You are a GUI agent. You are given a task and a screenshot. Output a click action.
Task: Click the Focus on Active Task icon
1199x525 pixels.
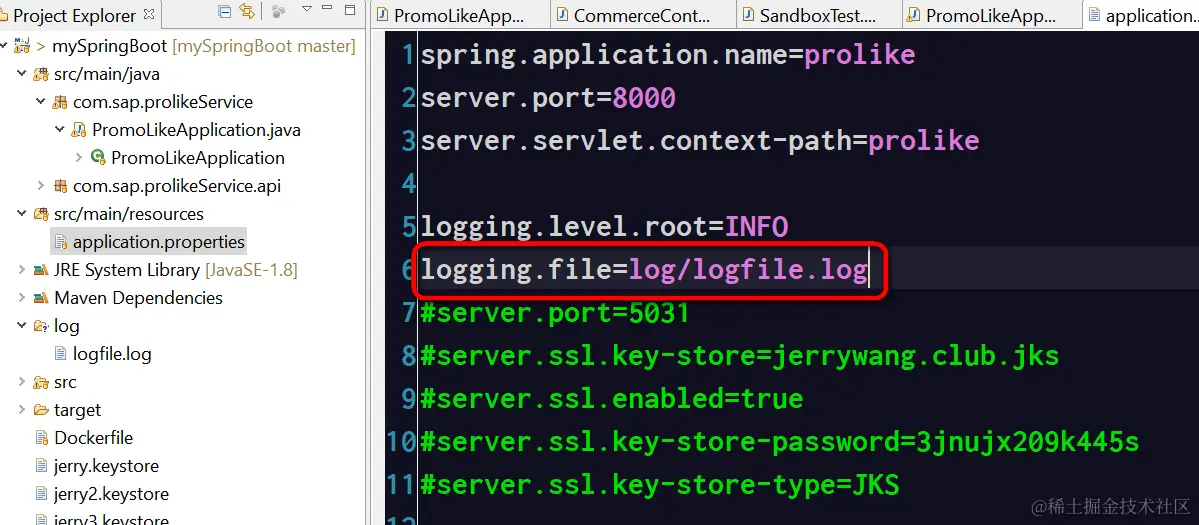(x=278, y=12)
